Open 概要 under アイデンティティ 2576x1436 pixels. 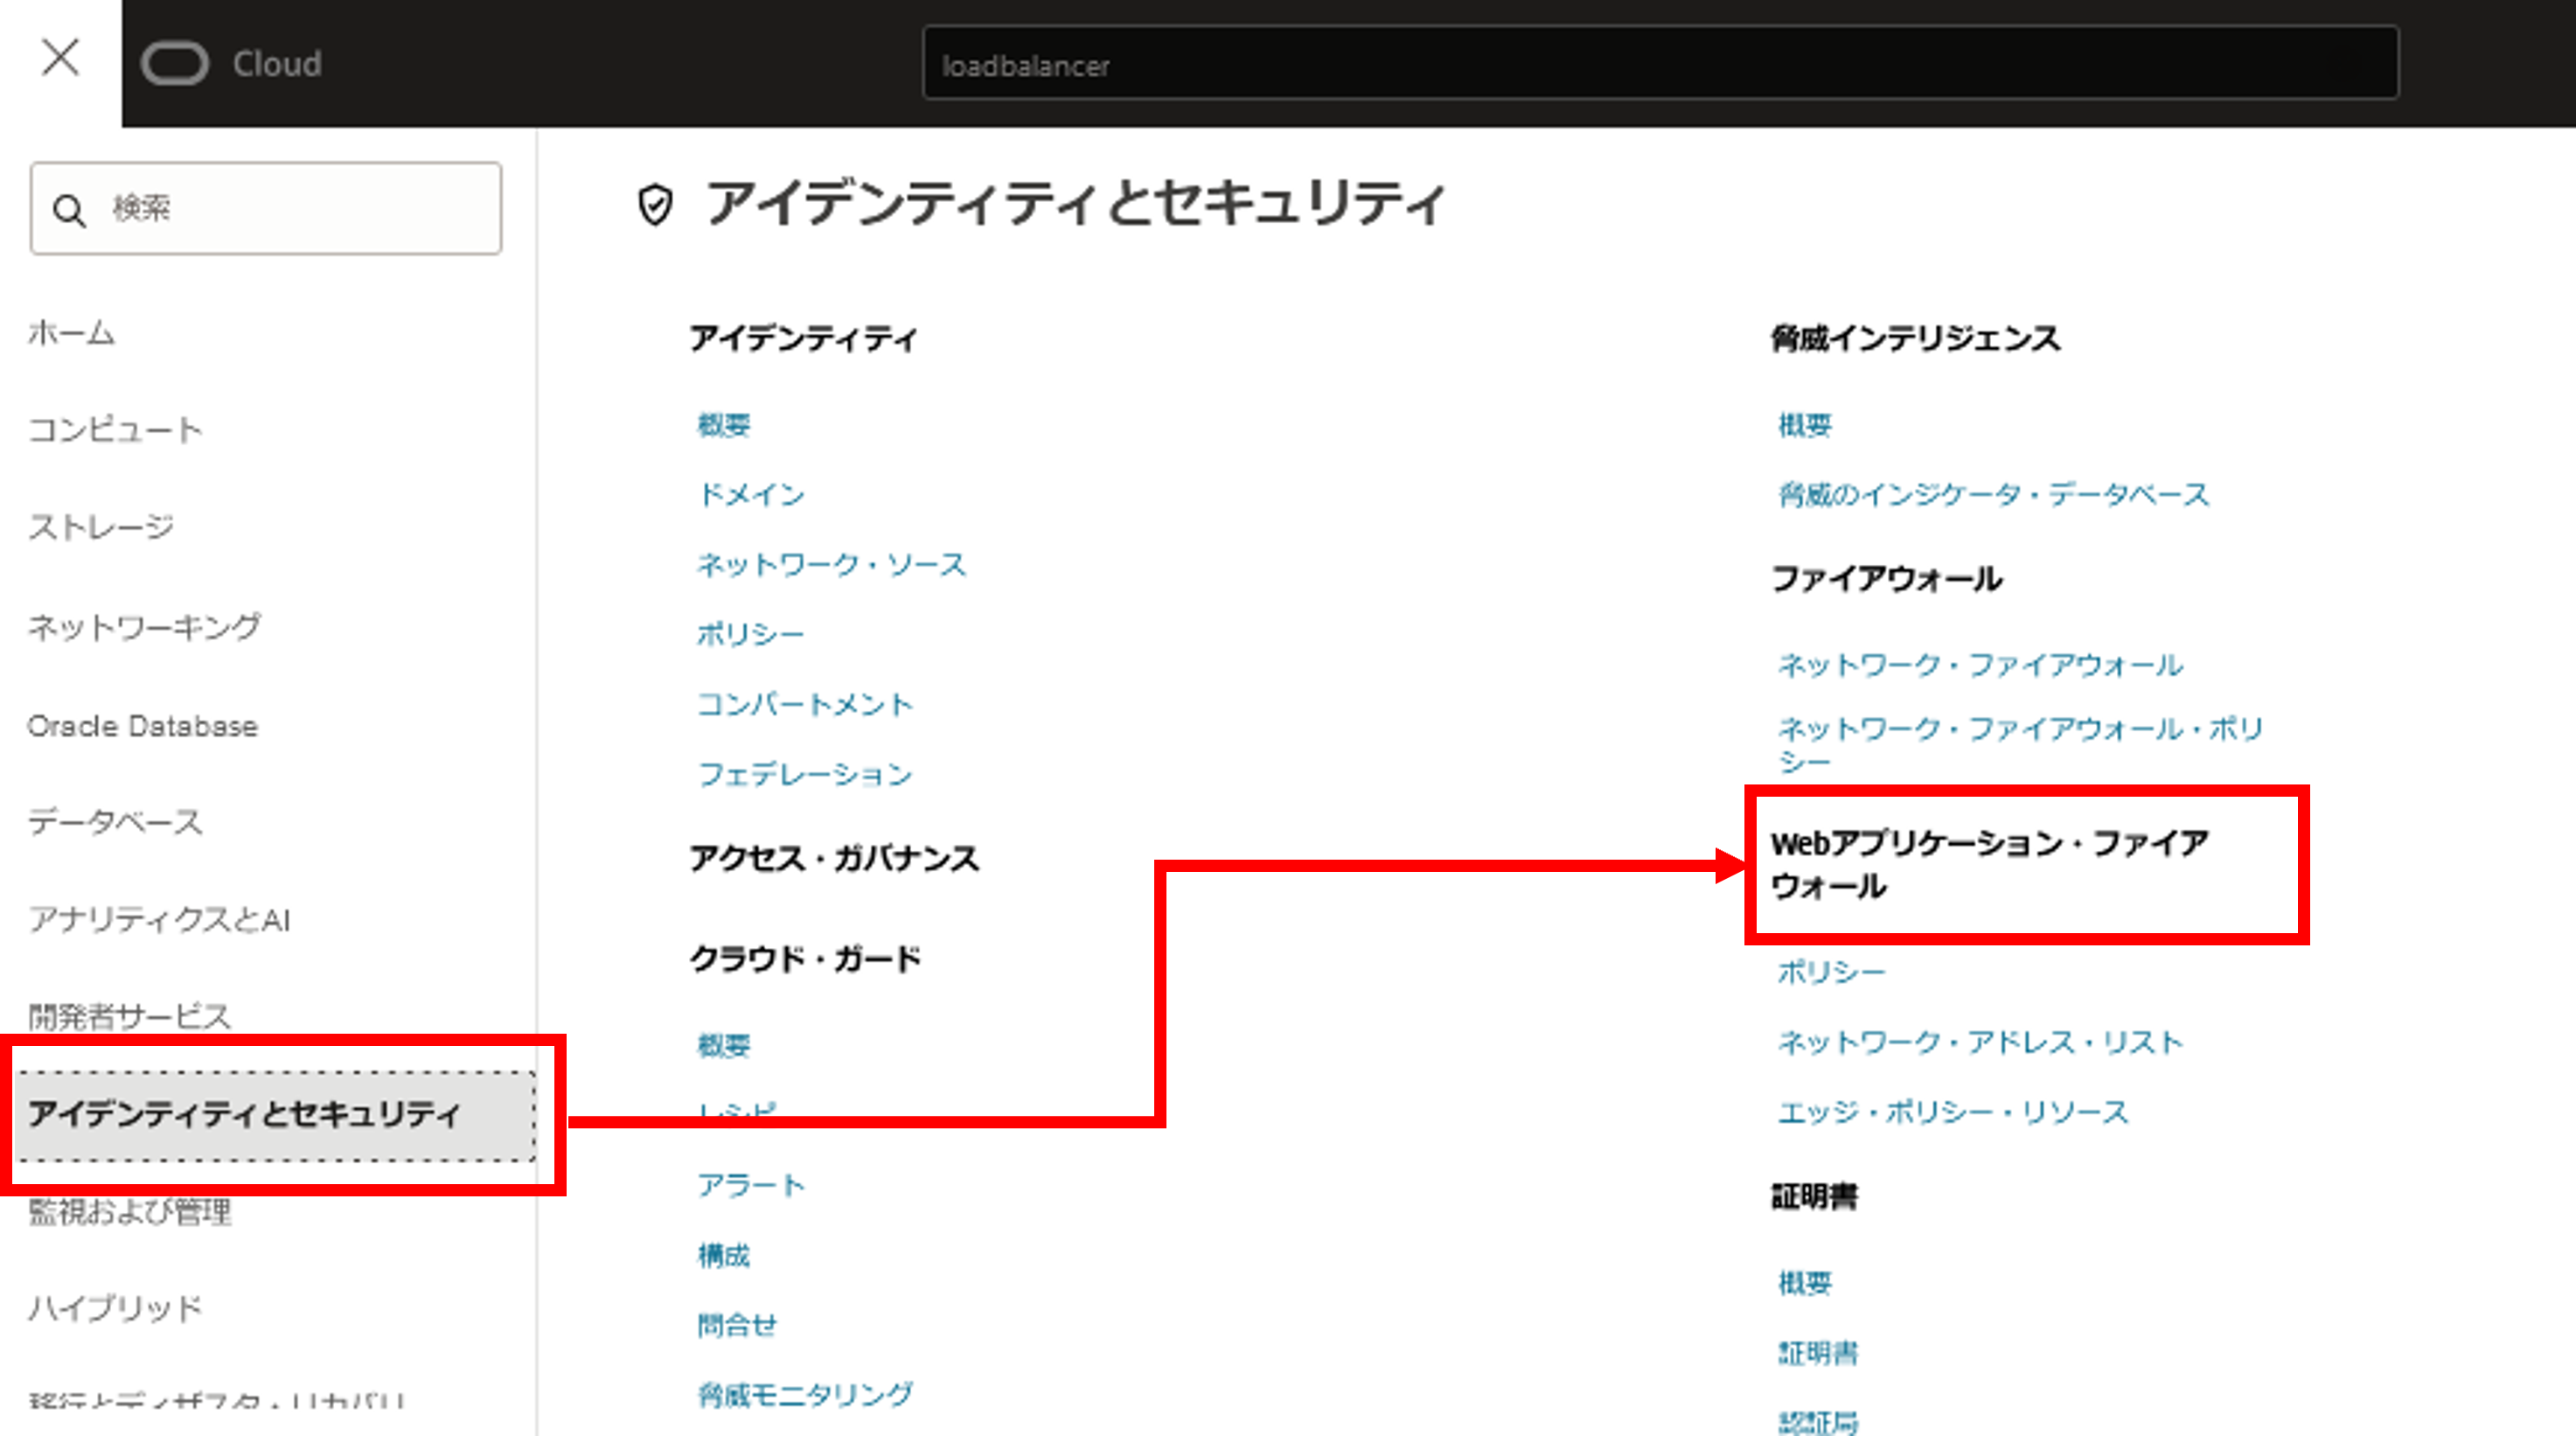(x=724, y=425)
